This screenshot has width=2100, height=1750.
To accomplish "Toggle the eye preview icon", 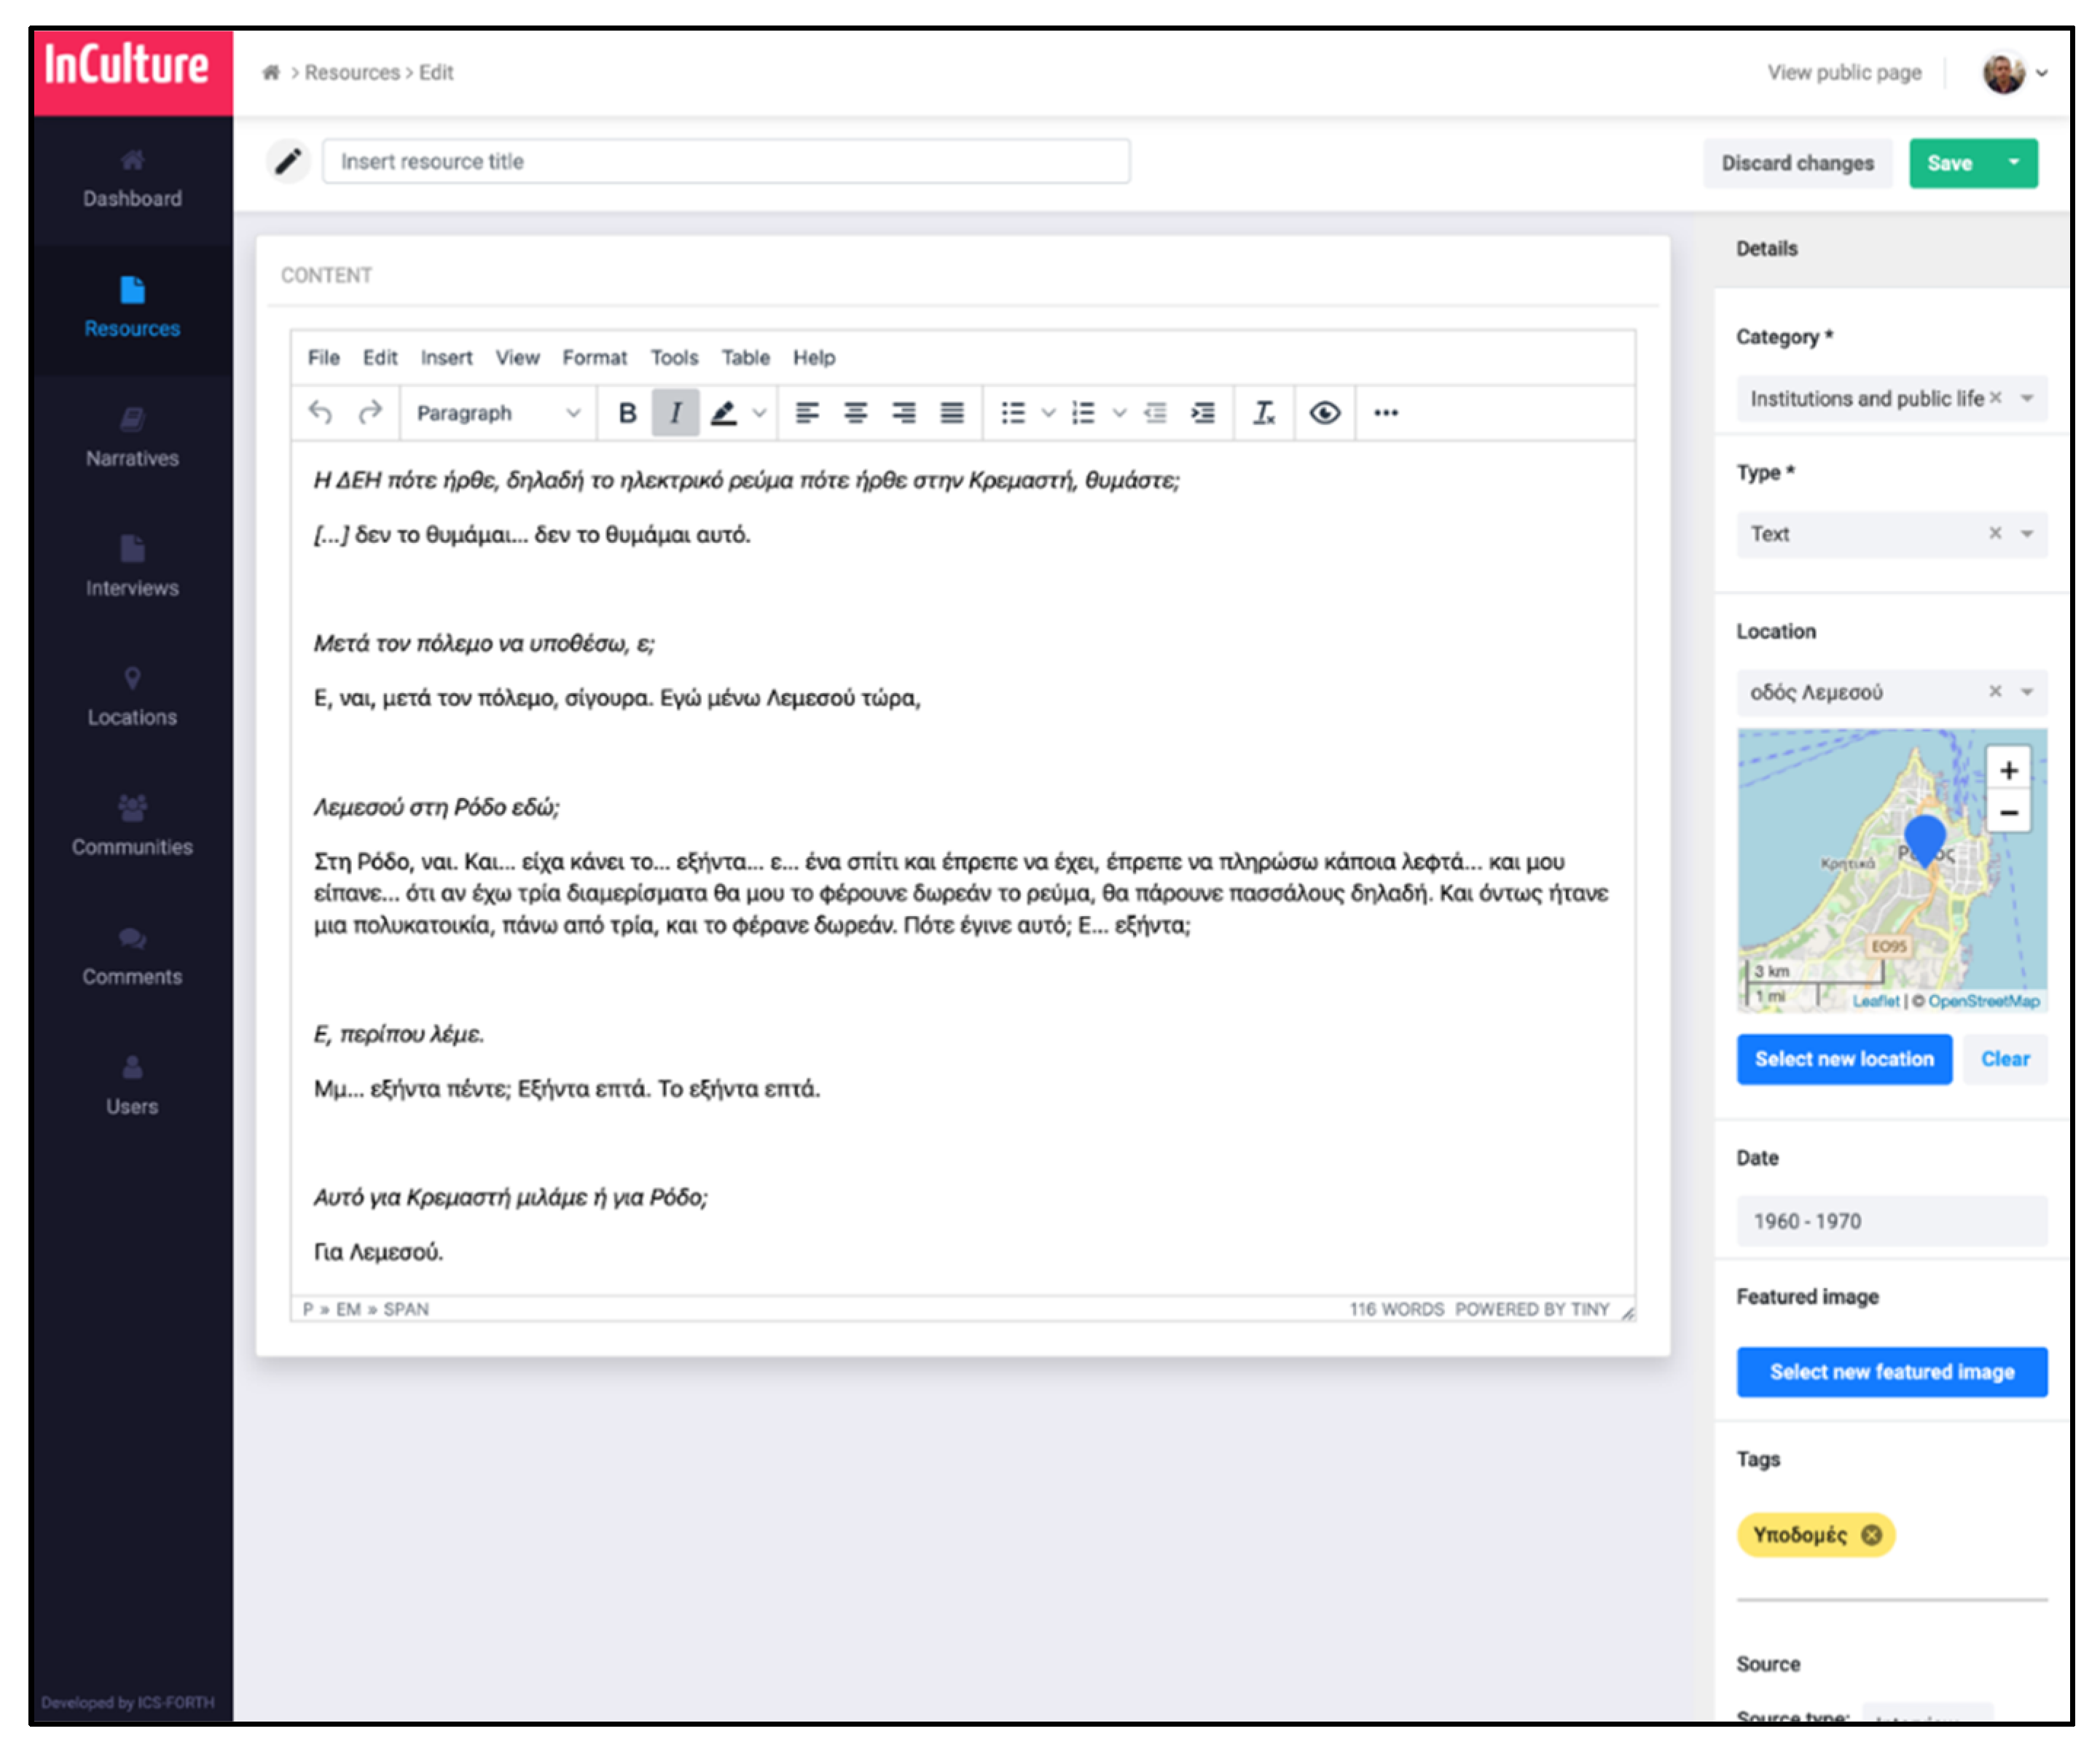I will coord(1325,413).
